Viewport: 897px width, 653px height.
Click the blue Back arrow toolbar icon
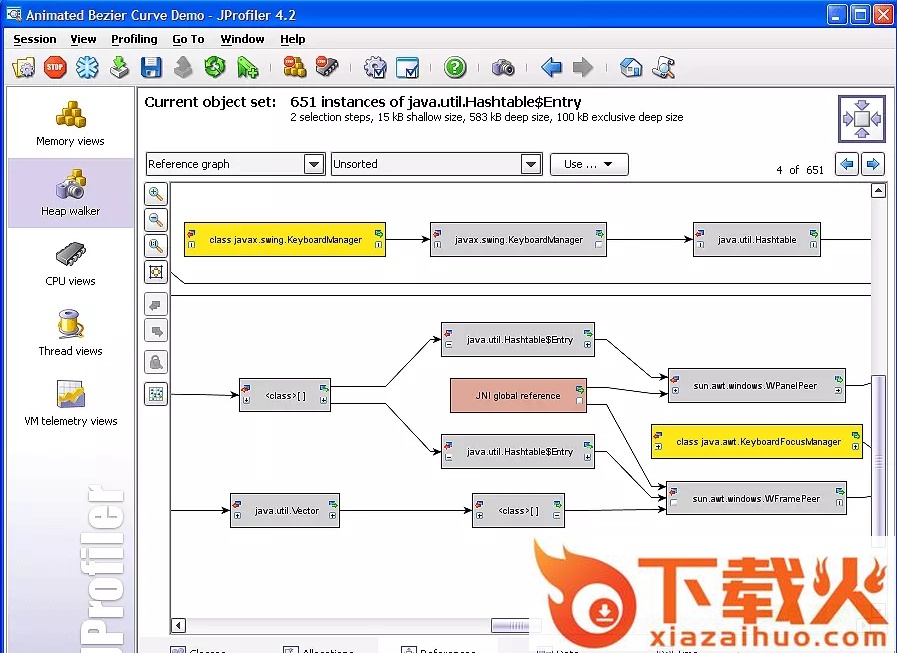(551, 68)
